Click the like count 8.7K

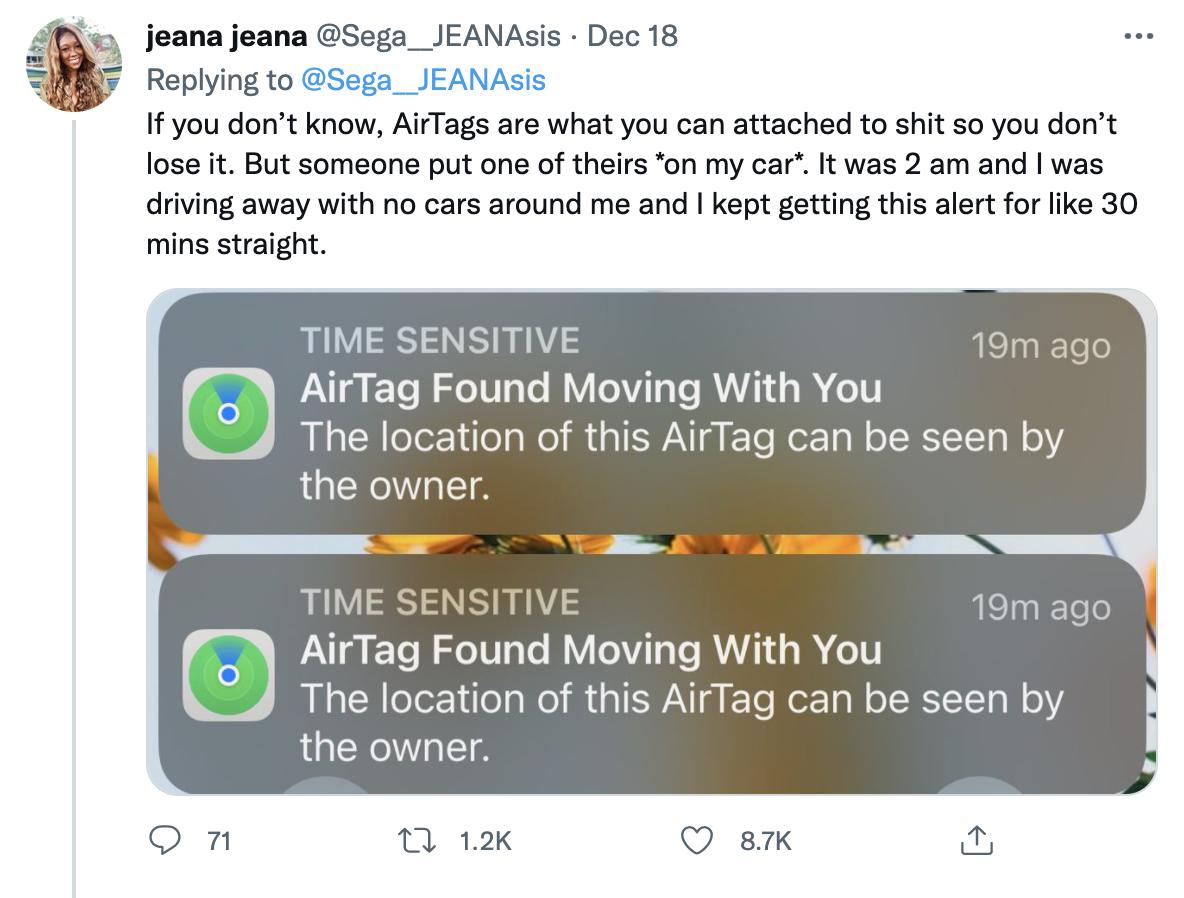pyautogui.click(x=765, y=842)
